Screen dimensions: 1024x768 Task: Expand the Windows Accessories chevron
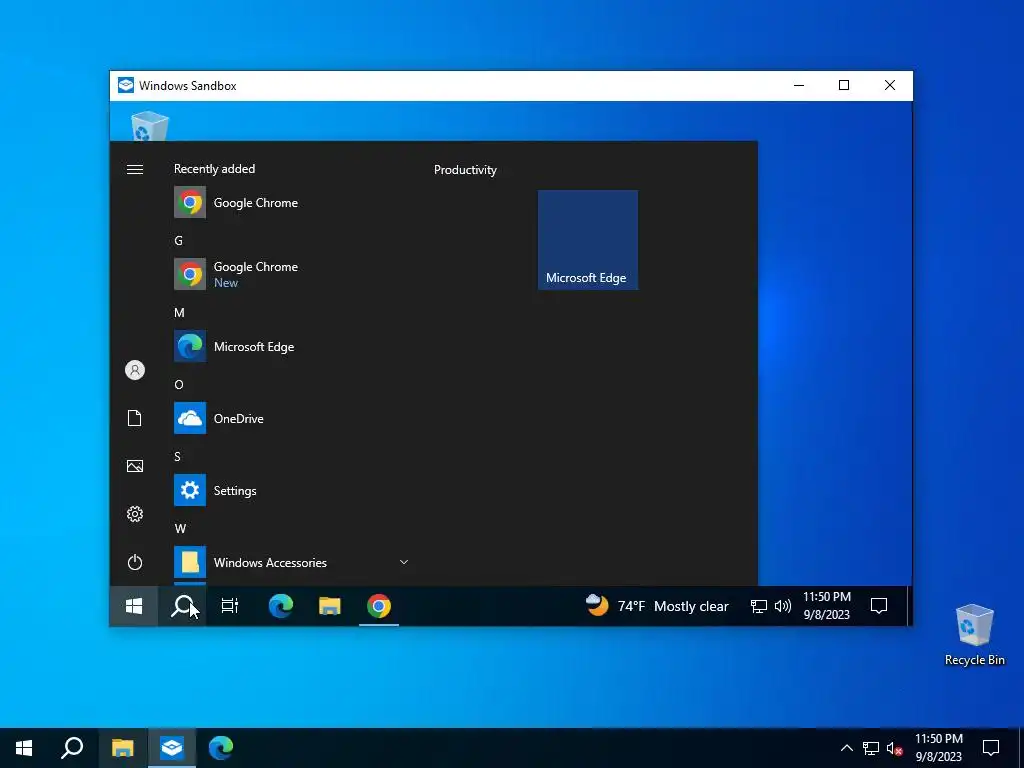tap(404, 562)
